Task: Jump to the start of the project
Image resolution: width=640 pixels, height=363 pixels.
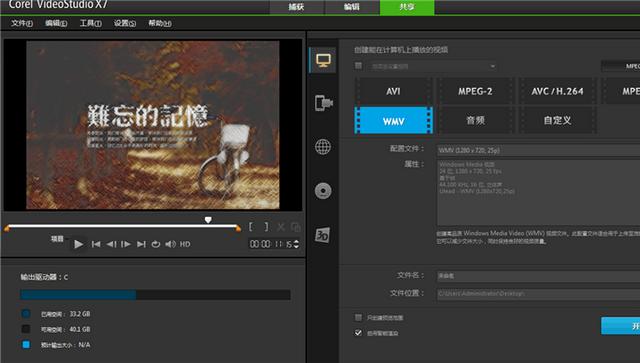Action: tap(96, 244)
